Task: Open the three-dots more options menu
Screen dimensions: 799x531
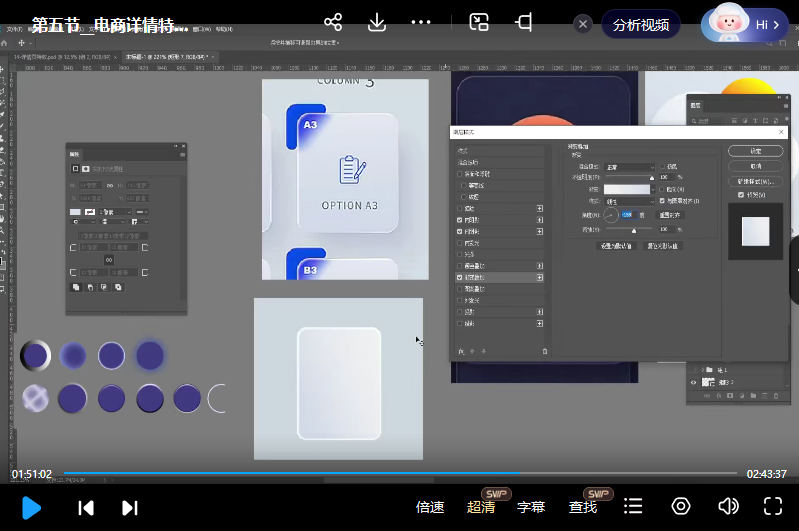Action: 421,22
